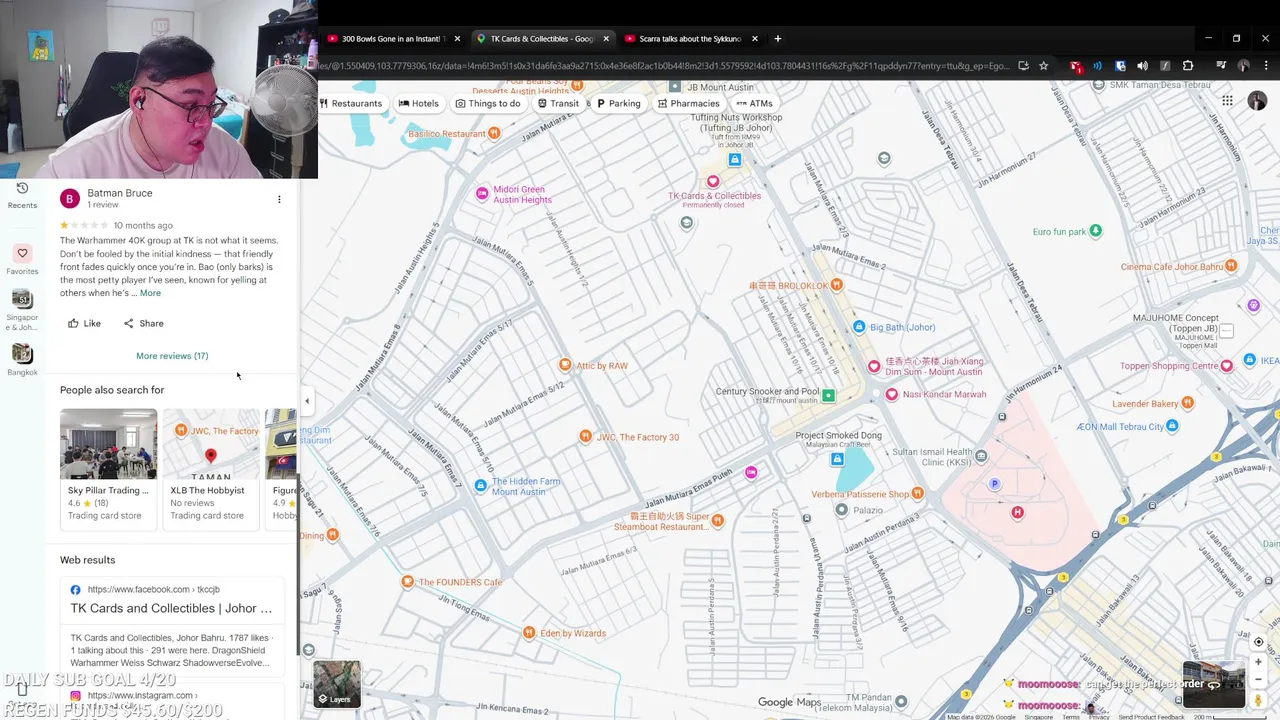Select the Midori Green Austin Heights pin
The width and height of the screenshot is (1280, 720).
coord(482,193)
